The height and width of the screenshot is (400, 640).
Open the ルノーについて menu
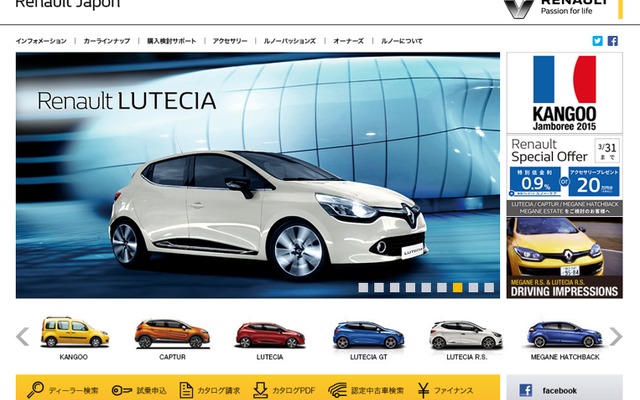pos(402,41)
